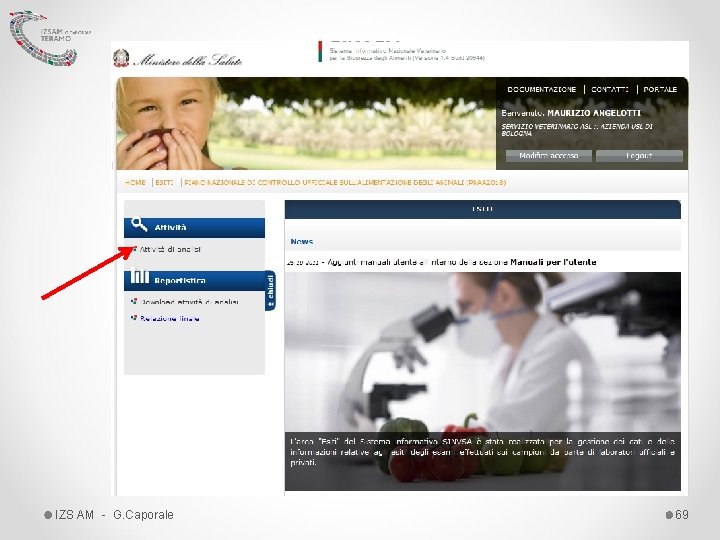
Task: Open Attività di analisi link
Action: click(170, 249)
